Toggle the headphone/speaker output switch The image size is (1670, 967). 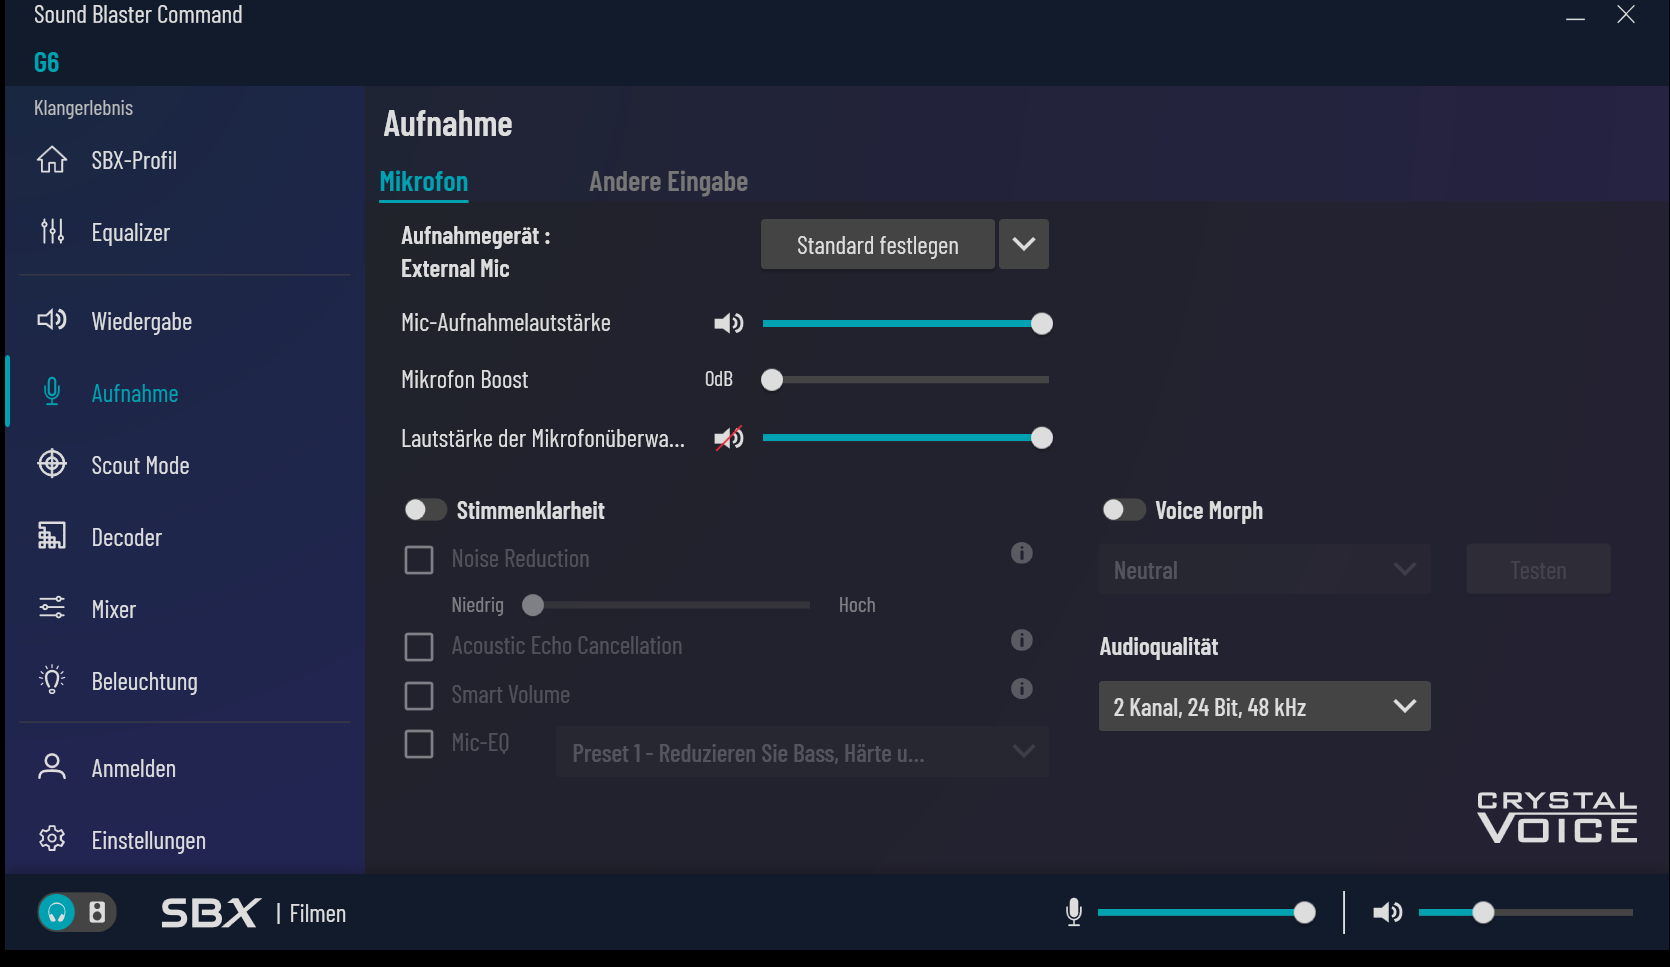[77, 912]
